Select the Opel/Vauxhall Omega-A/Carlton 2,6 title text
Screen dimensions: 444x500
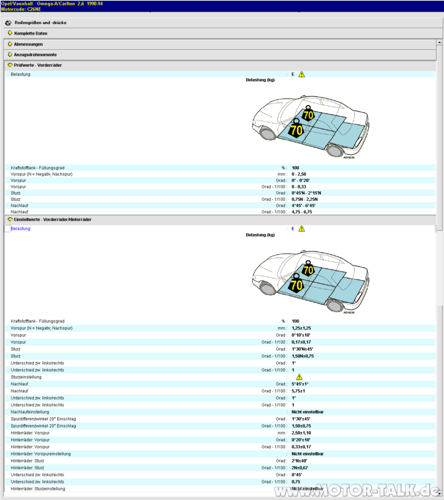tap(52, 4)
